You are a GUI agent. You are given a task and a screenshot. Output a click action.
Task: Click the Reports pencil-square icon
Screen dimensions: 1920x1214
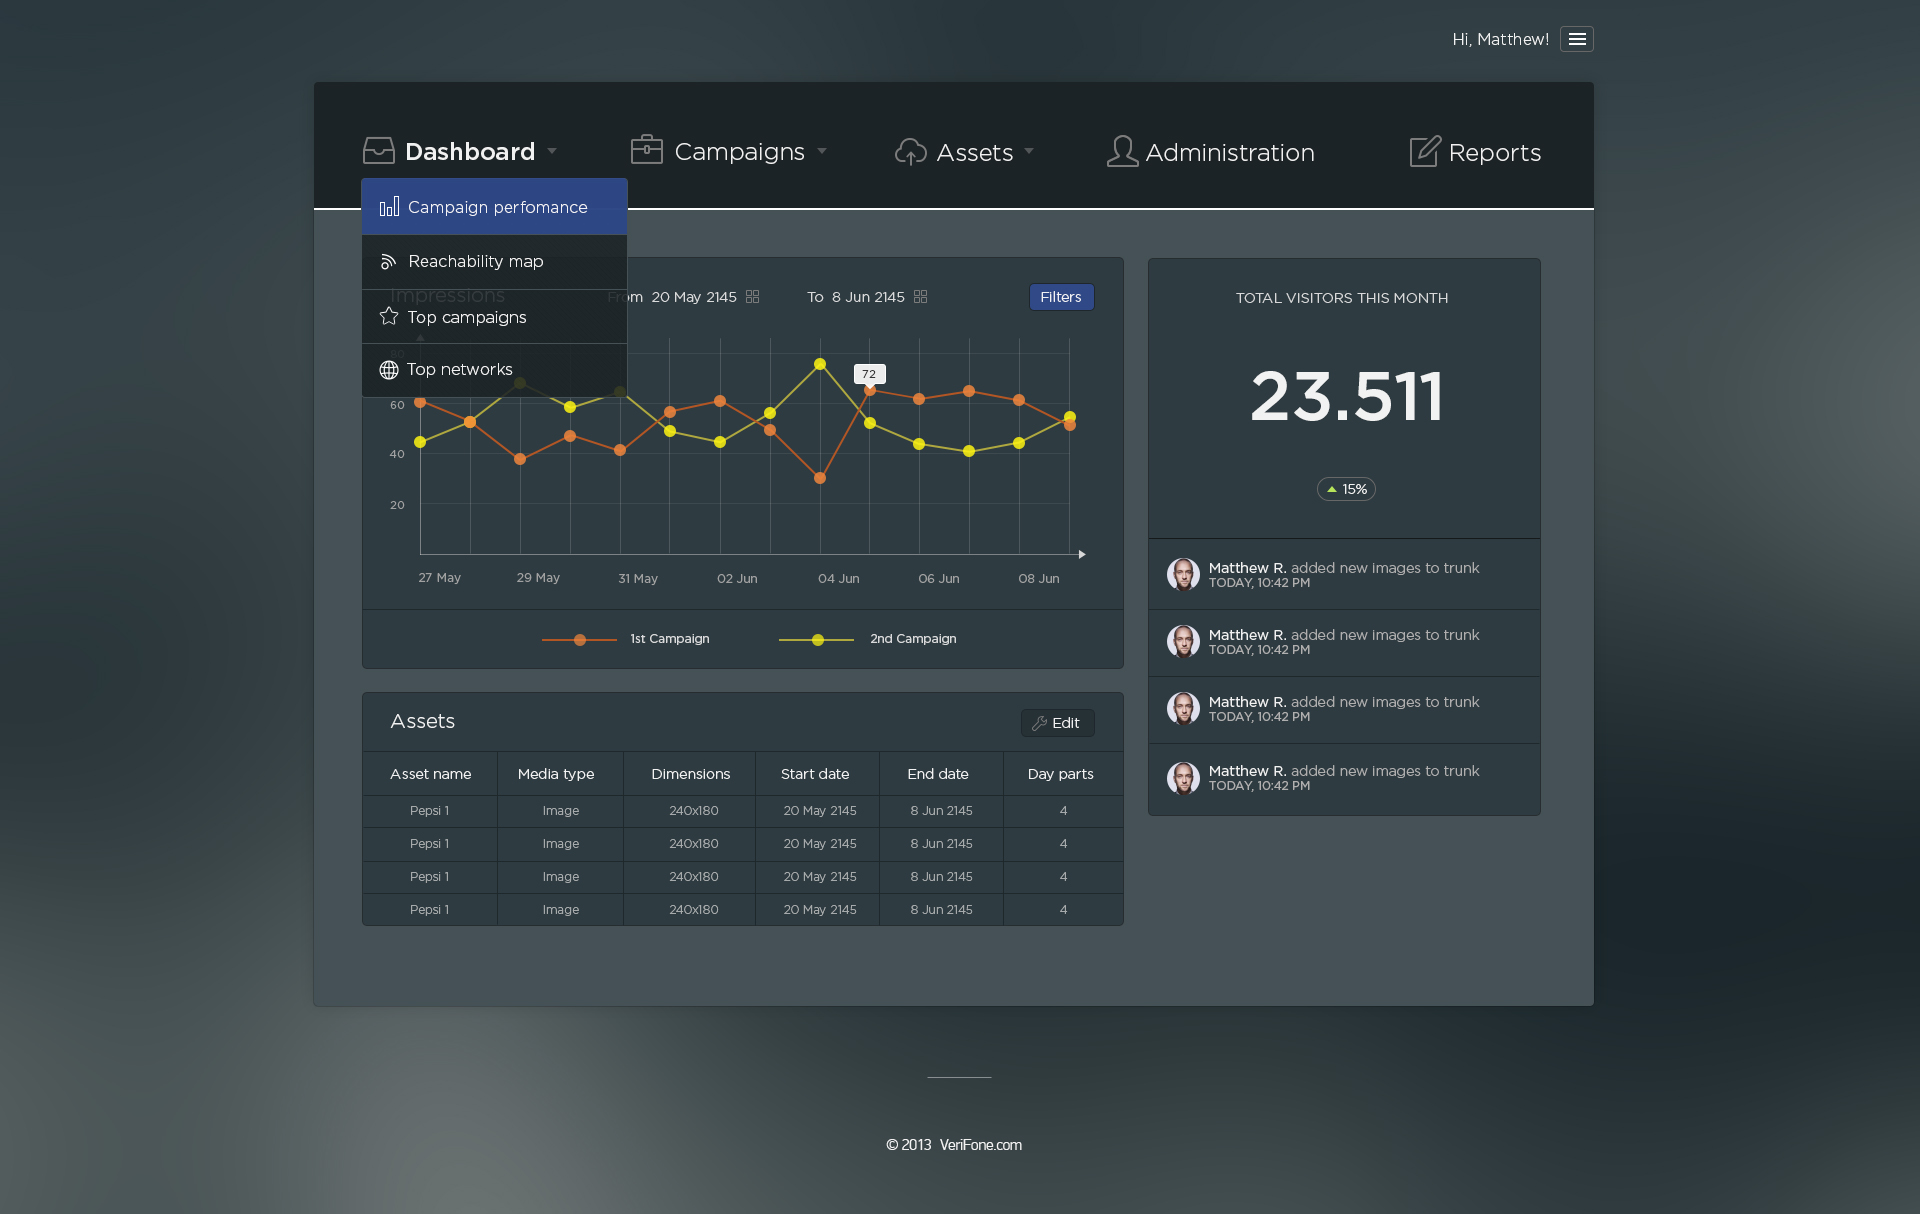click(1424, 151)
